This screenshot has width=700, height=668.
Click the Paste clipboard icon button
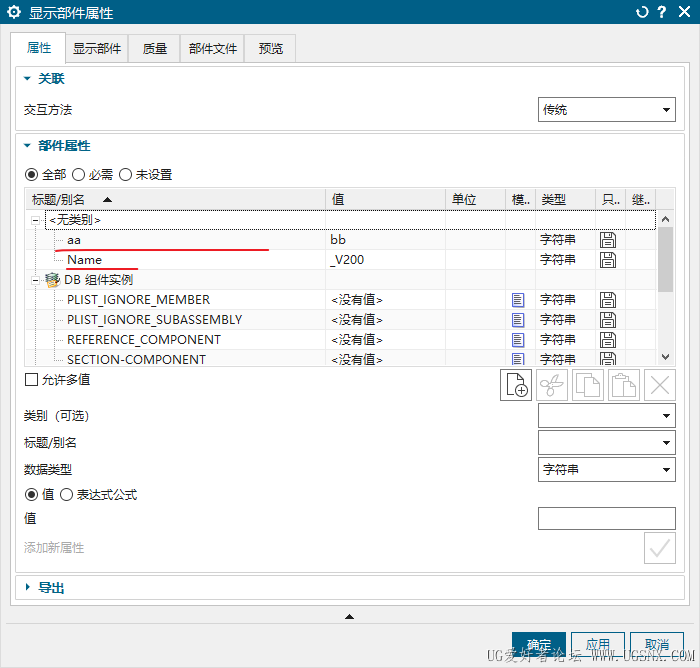(624, 385)
